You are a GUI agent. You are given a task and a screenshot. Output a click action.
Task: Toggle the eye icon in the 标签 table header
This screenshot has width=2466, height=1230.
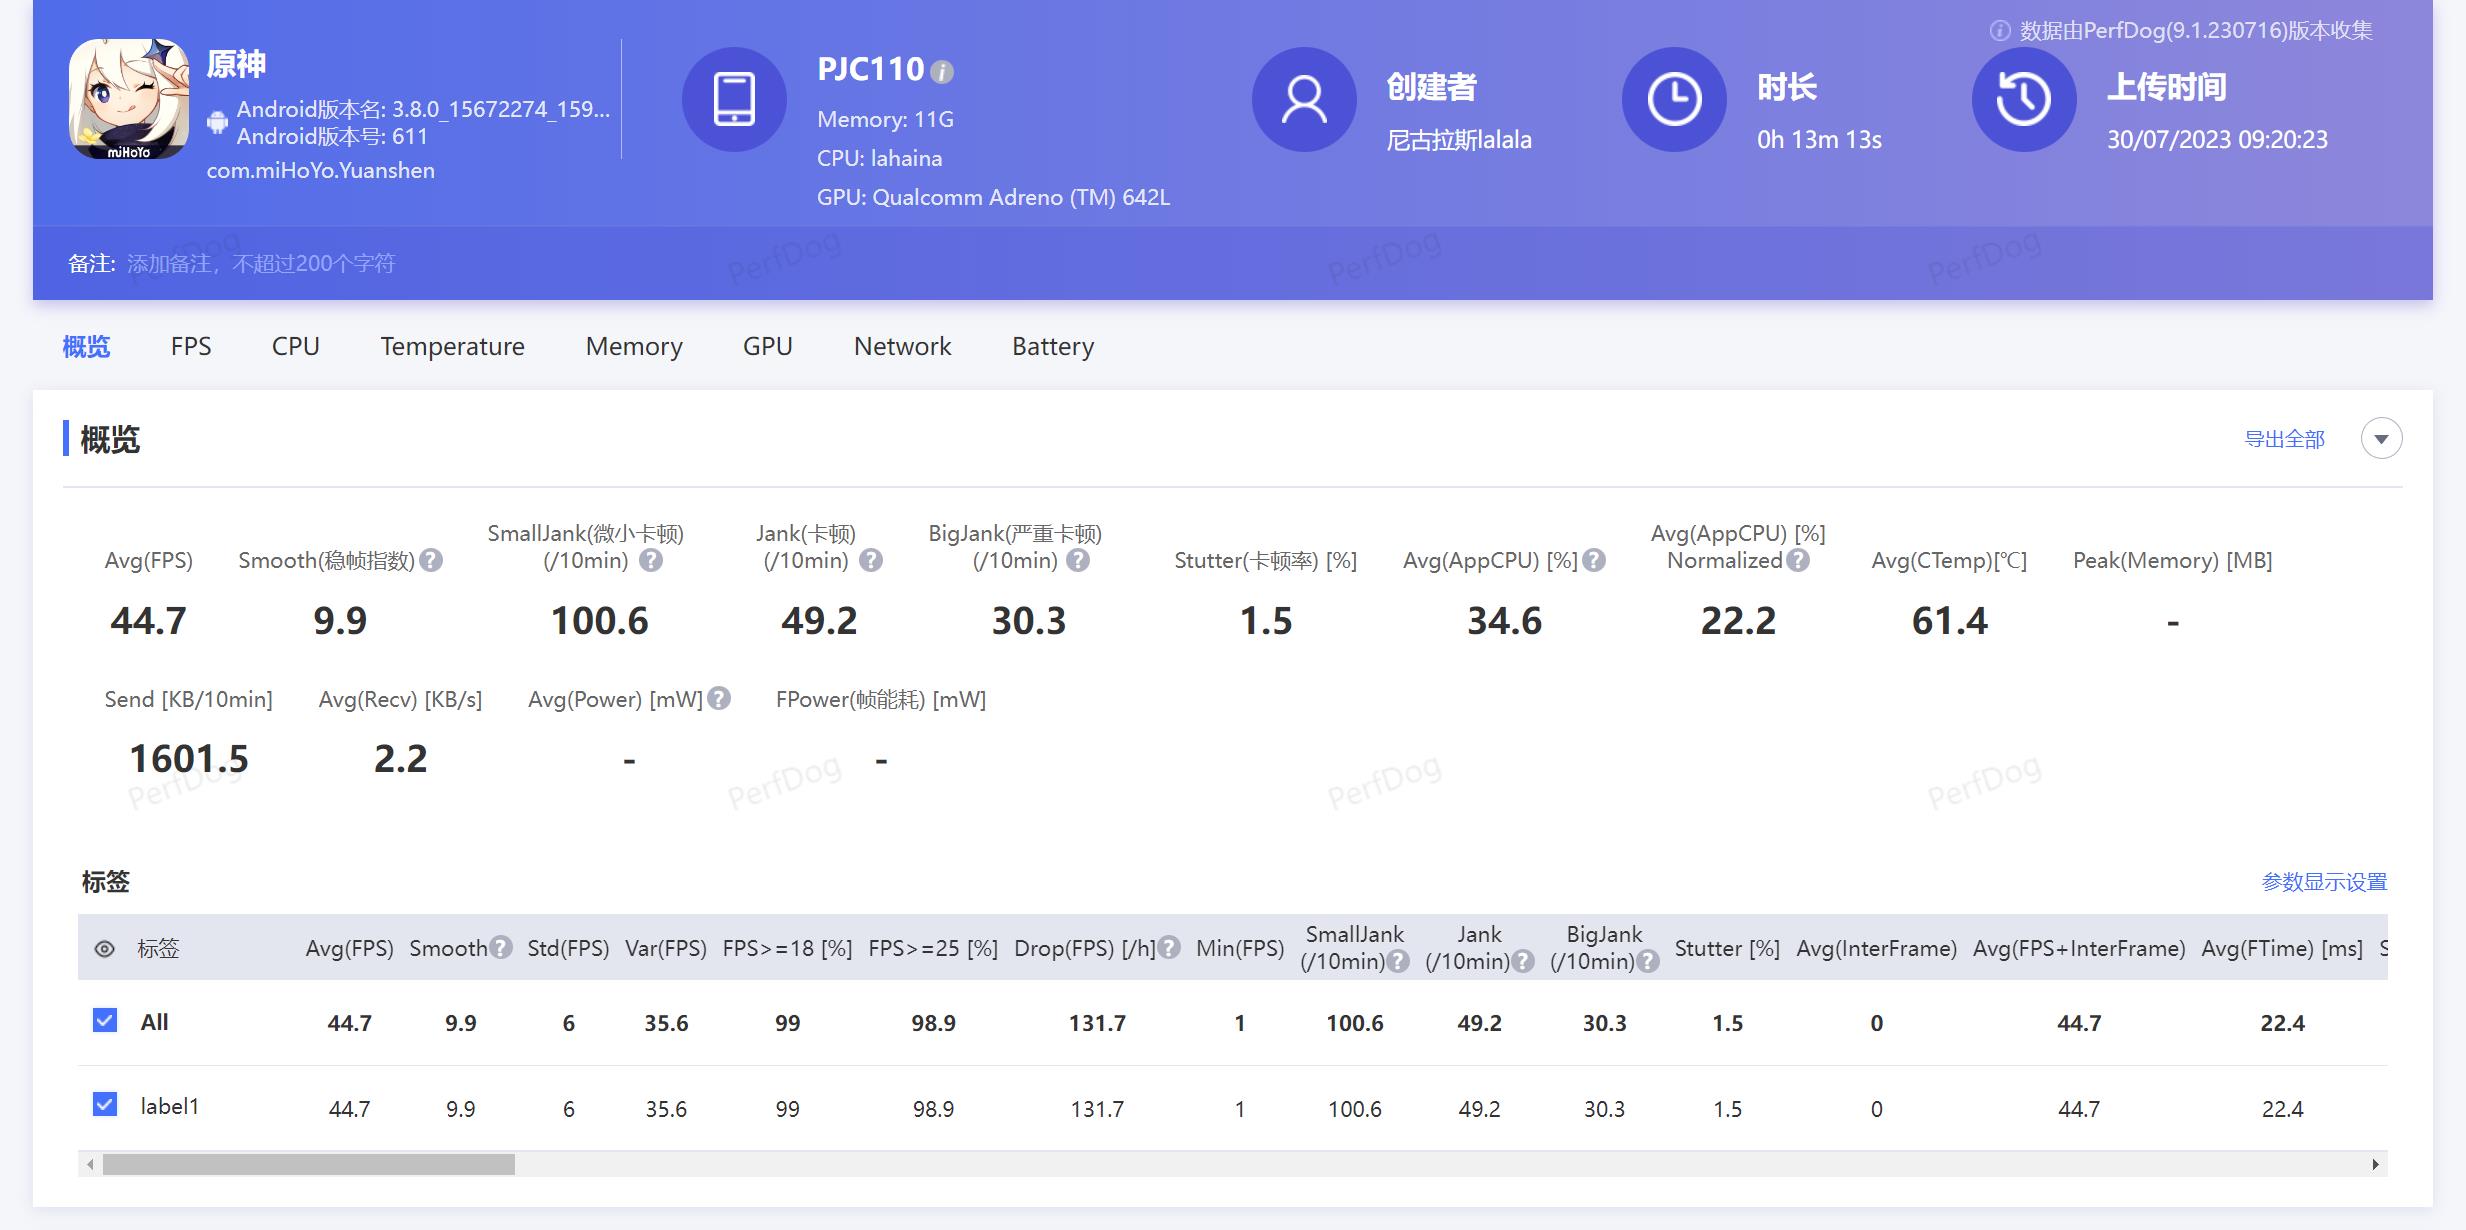click(x=104, y=949)
